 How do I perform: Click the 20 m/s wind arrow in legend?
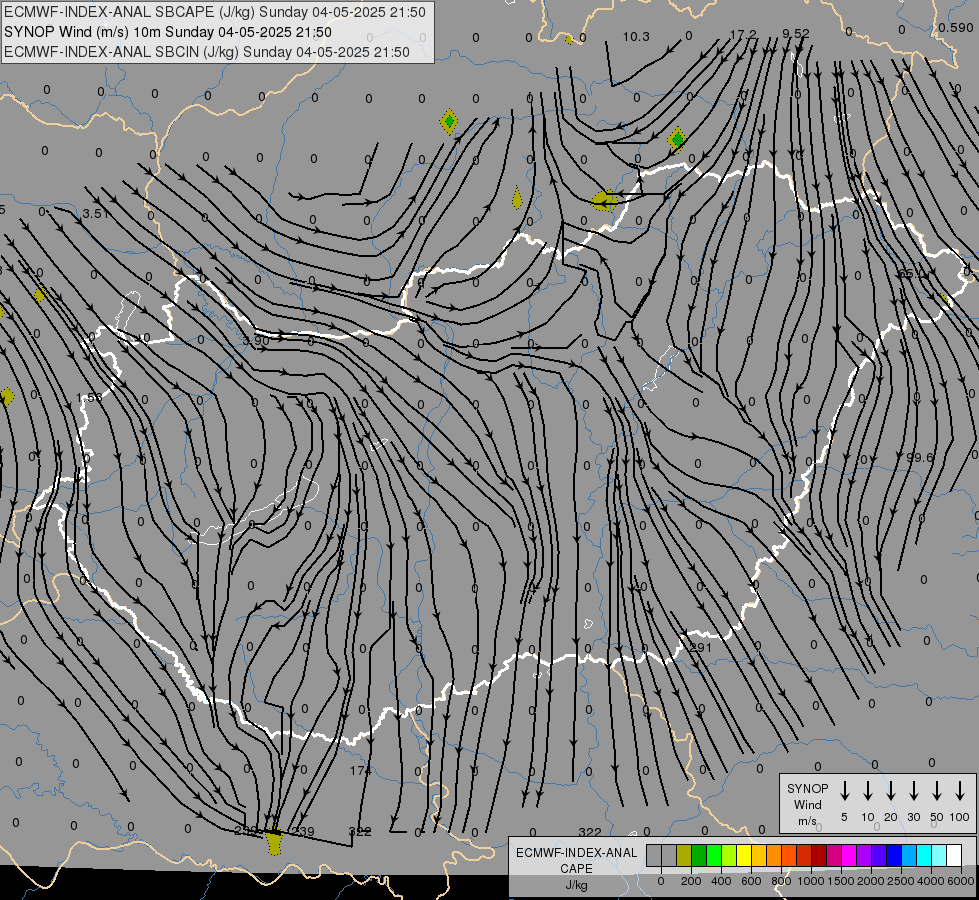[890, 791]
